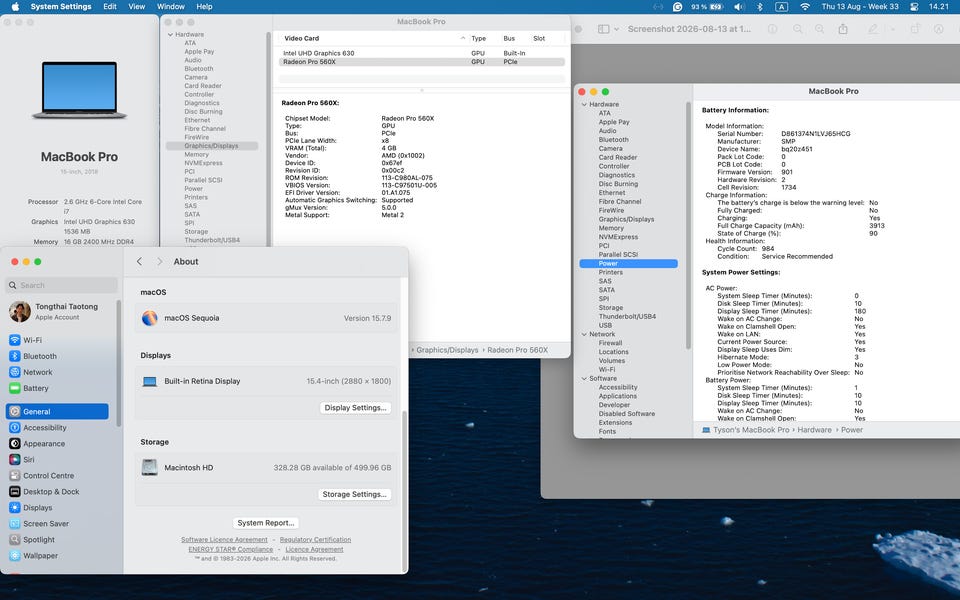Collapse Software group in System Information sidebar

tap(584, 378)
